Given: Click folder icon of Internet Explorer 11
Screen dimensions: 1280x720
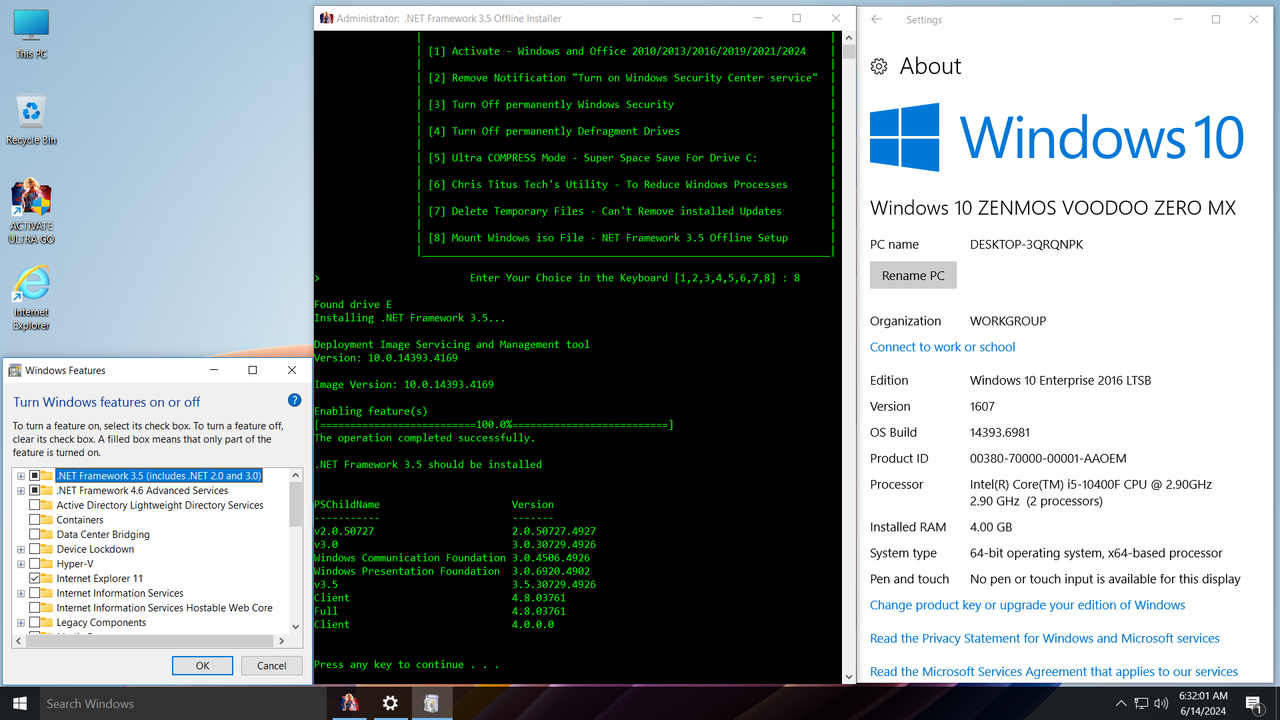Looking at the screenshot, I should [48, 578].
